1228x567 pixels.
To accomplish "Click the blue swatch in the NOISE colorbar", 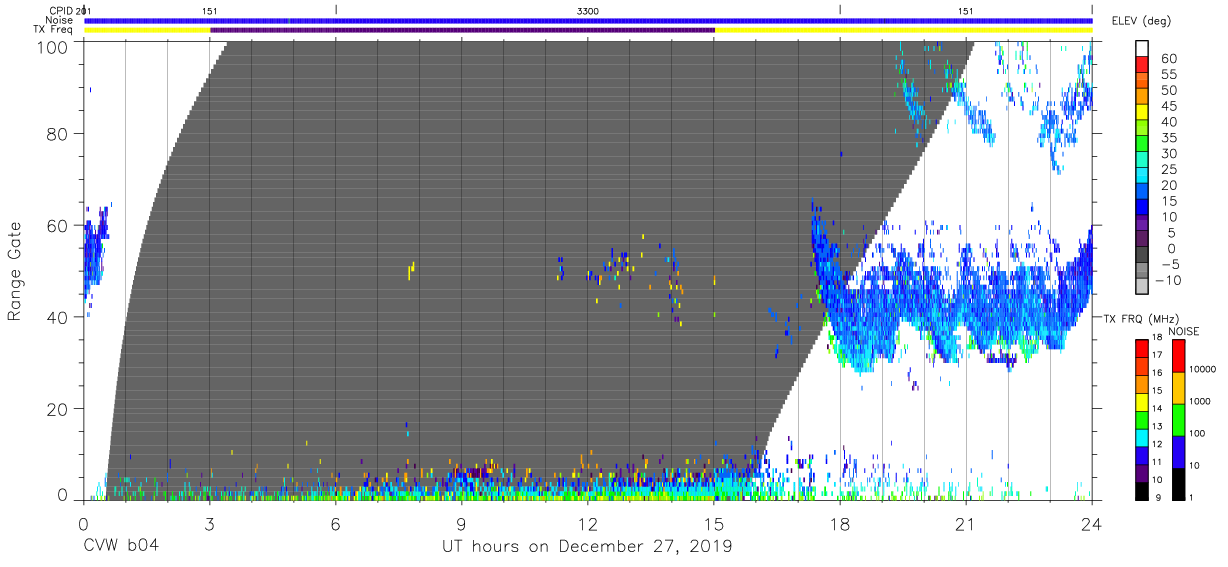I will [1178, 452].
